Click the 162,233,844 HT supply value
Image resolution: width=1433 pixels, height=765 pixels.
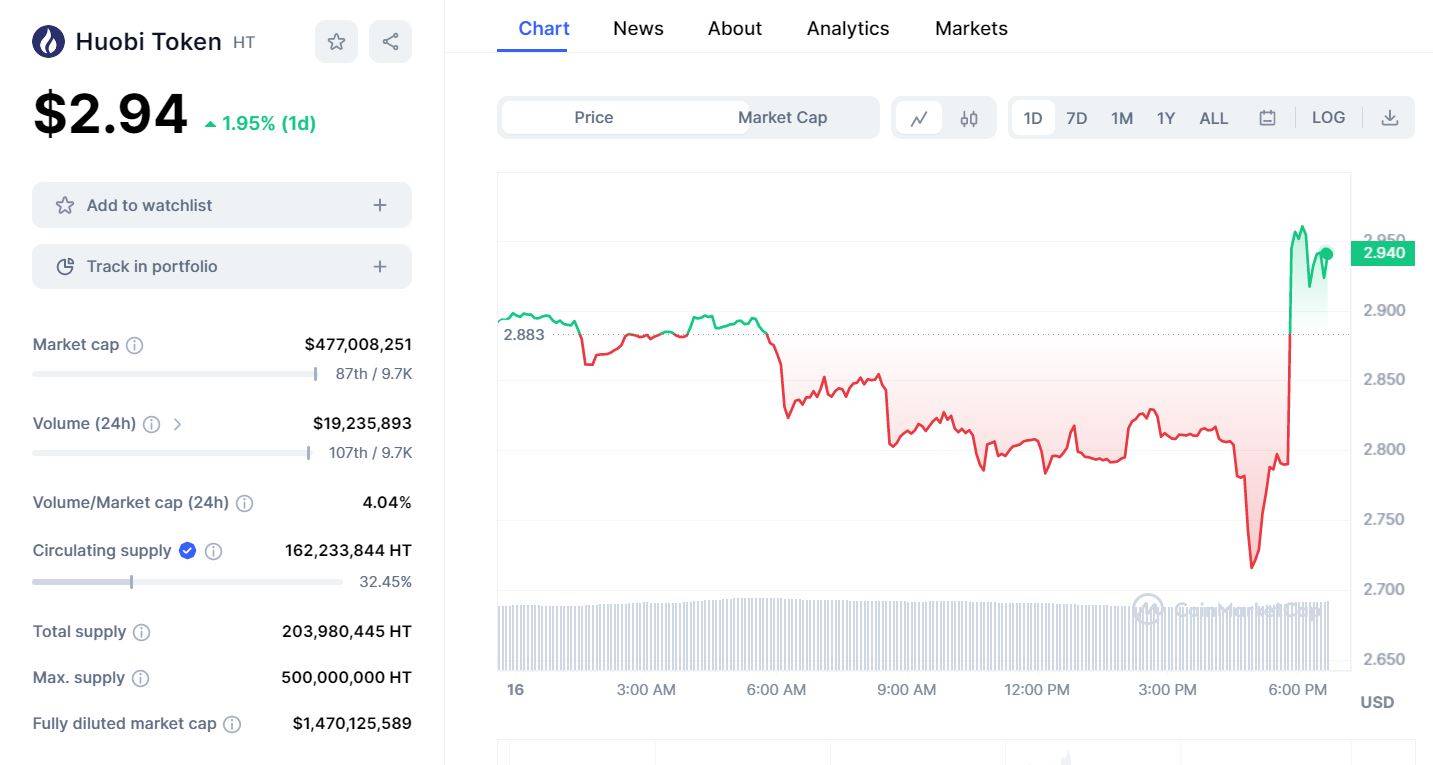click(x=348, y=551)
